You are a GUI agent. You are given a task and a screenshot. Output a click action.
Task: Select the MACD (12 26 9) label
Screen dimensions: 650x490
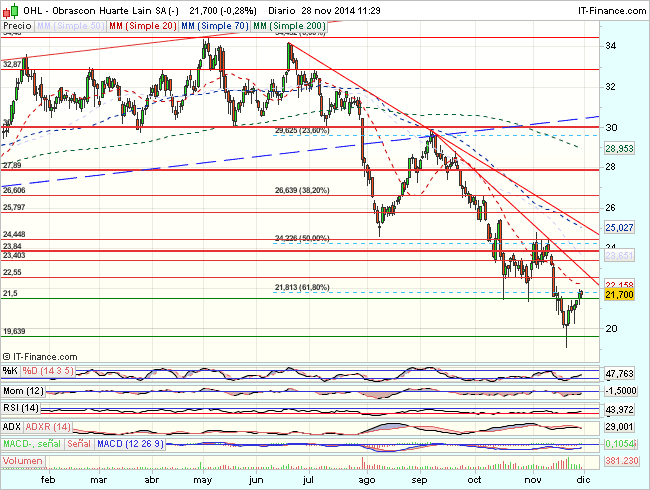(130, 444)
